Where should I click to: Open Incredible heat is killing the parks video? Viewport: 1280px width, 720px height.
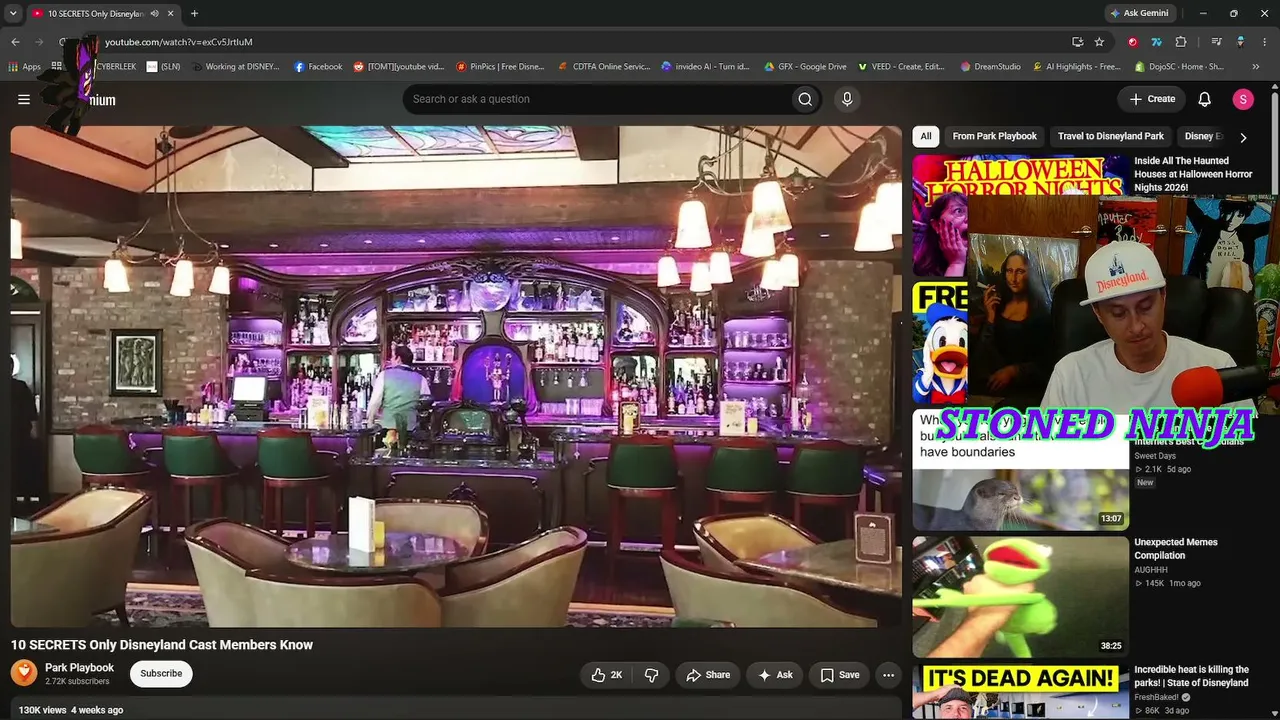pos(1191,676)
